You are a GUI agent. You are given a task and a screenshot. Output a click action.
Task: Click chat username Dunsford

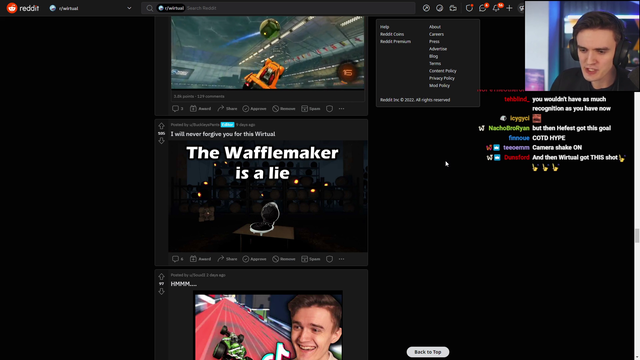pos(516,158)
